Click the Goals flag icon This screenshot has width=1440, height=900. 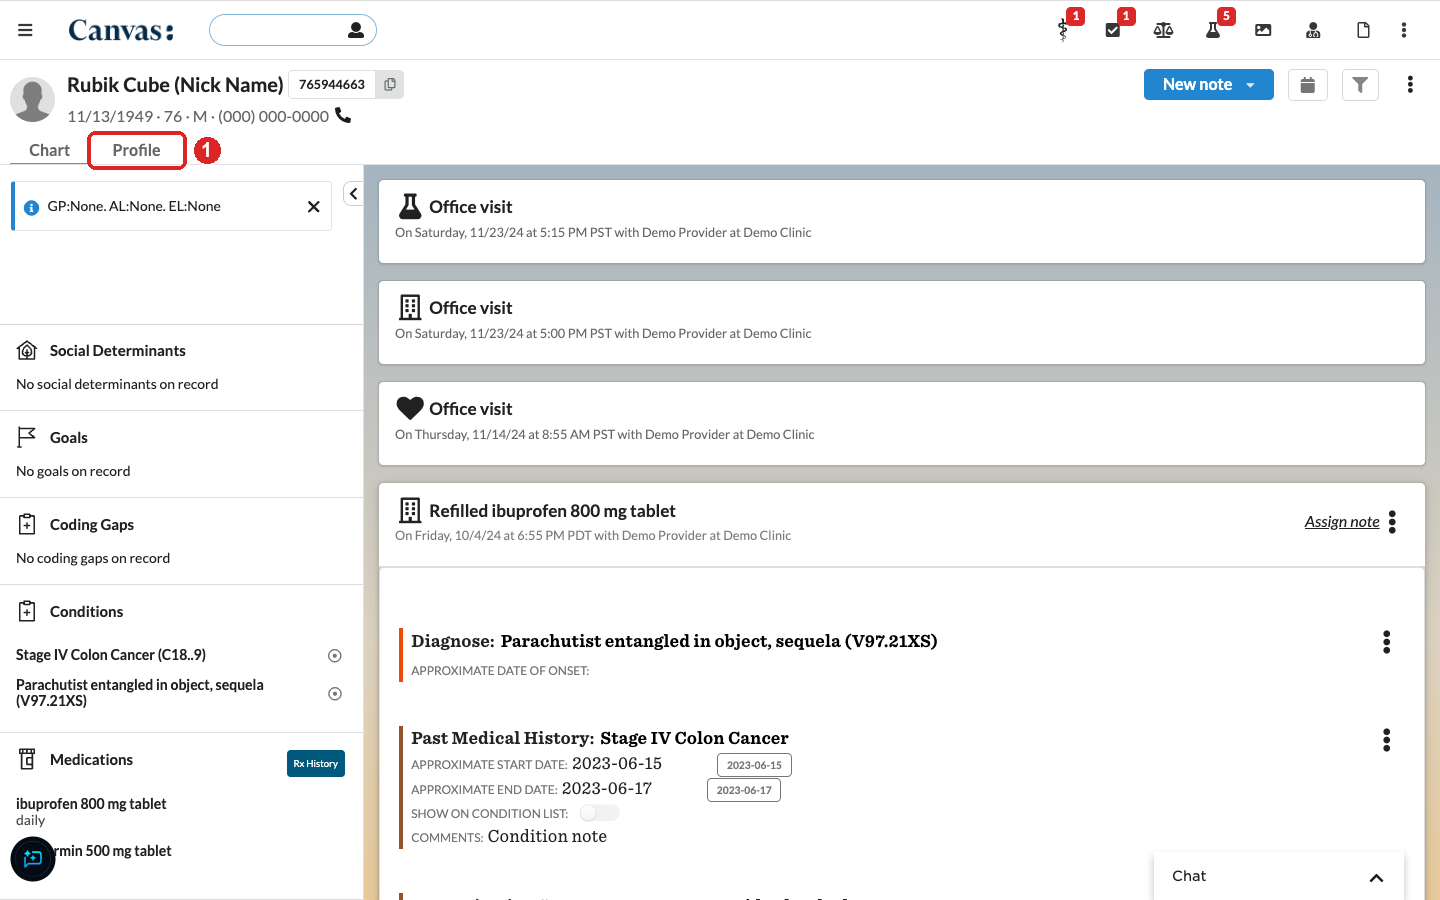click(27, 437)
